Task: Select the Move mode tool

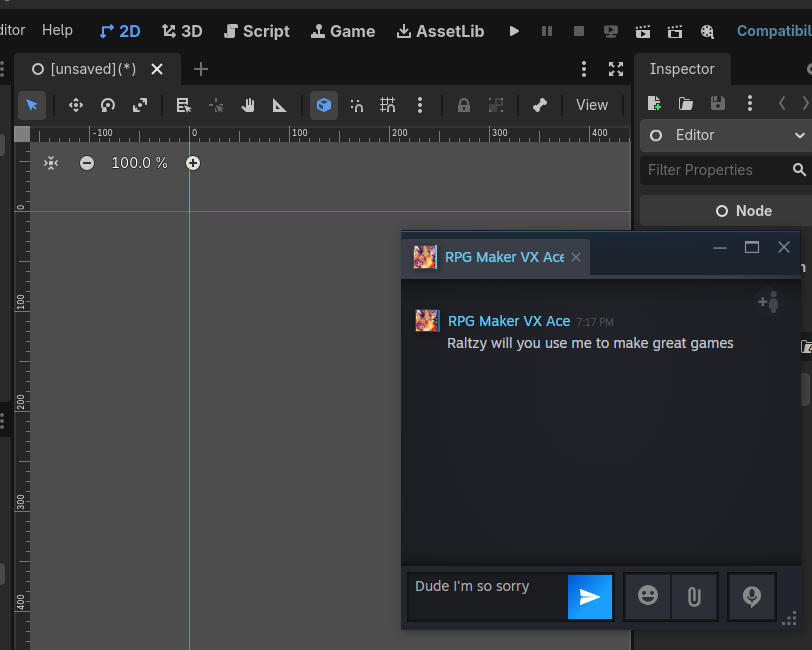Action: click(76, 106)
